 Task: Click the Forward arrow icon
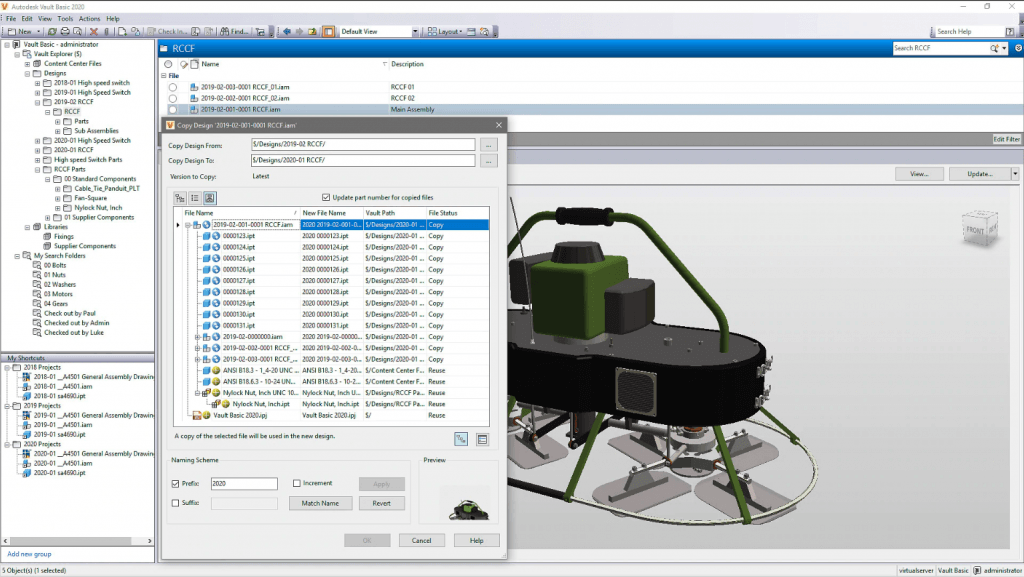pos(299,31)
